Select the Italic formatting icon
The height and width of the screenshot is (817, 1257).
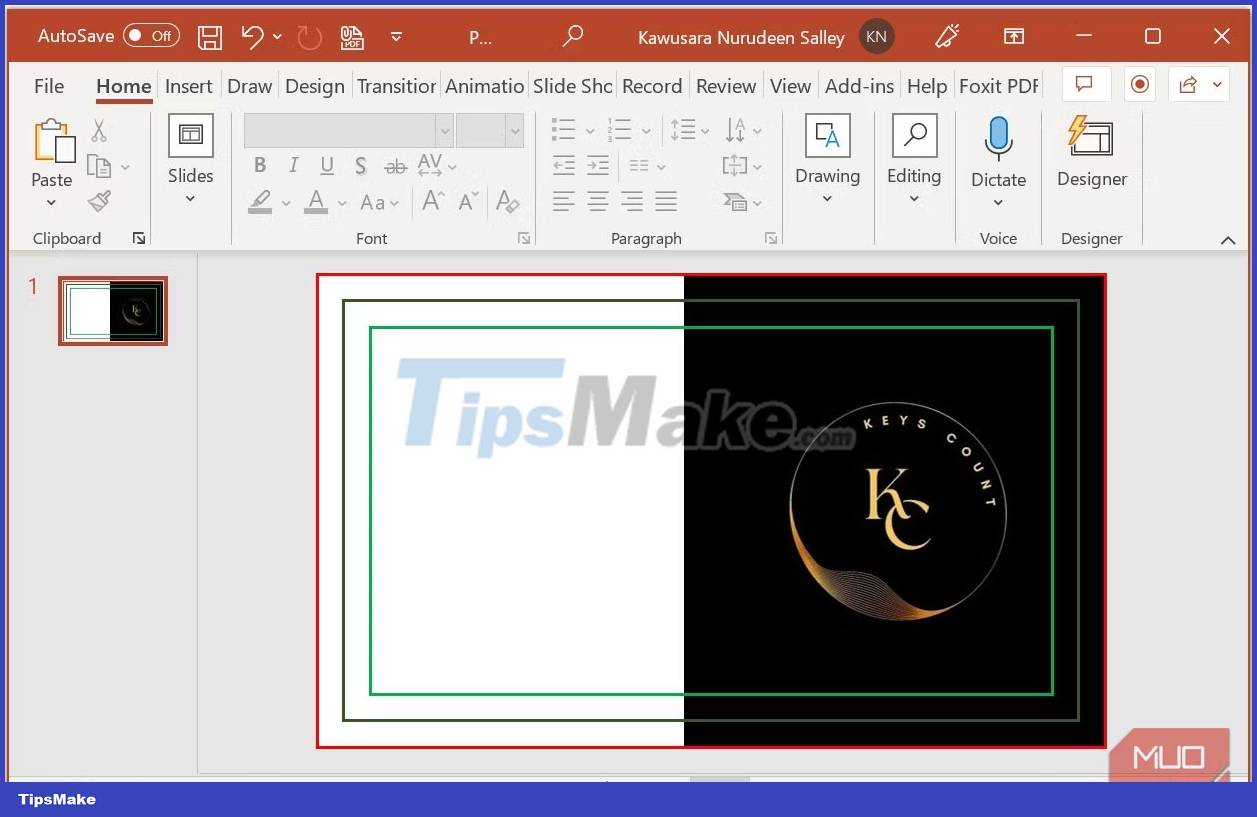292,165
